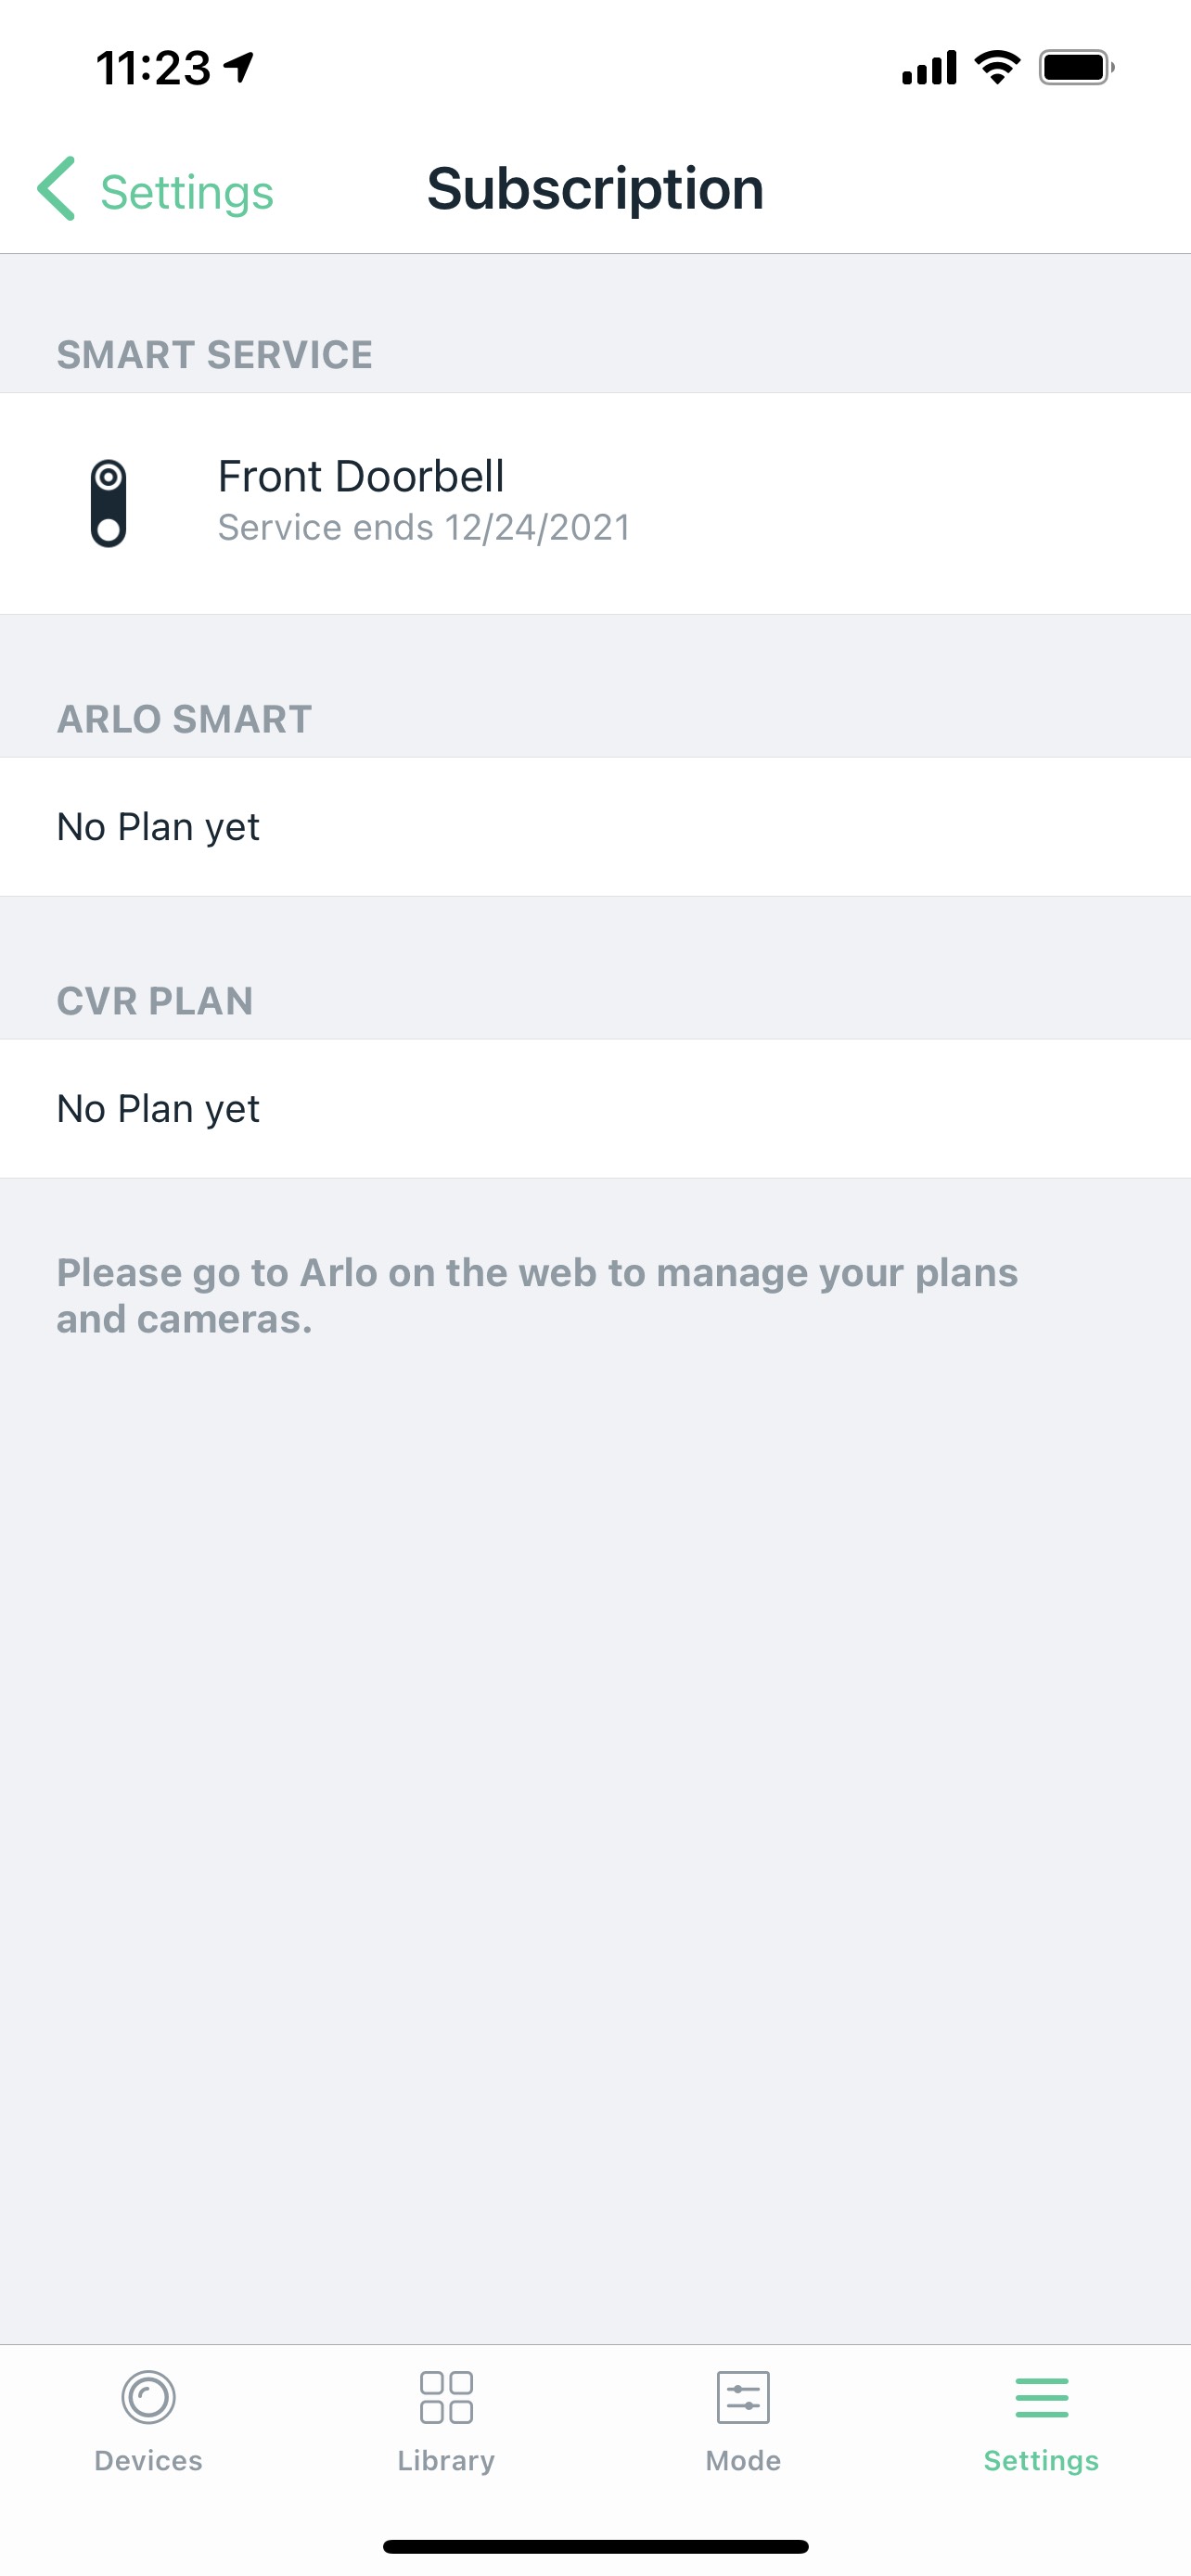The width and height of the screenshot is (1191, 2576).
Task: Tap the Front Doorbell device icon
Action: coord(108,503)
